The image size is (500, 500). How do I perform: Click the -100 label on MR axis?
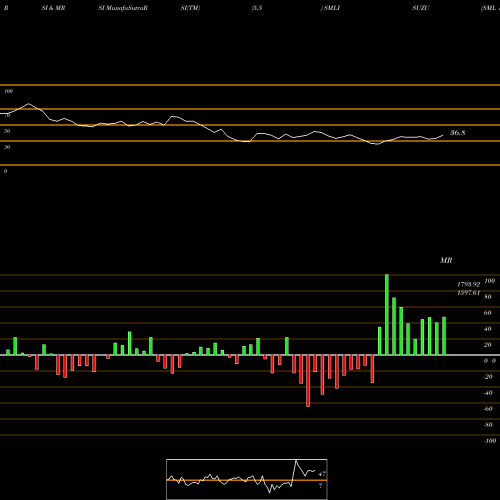tap(490, 440)
